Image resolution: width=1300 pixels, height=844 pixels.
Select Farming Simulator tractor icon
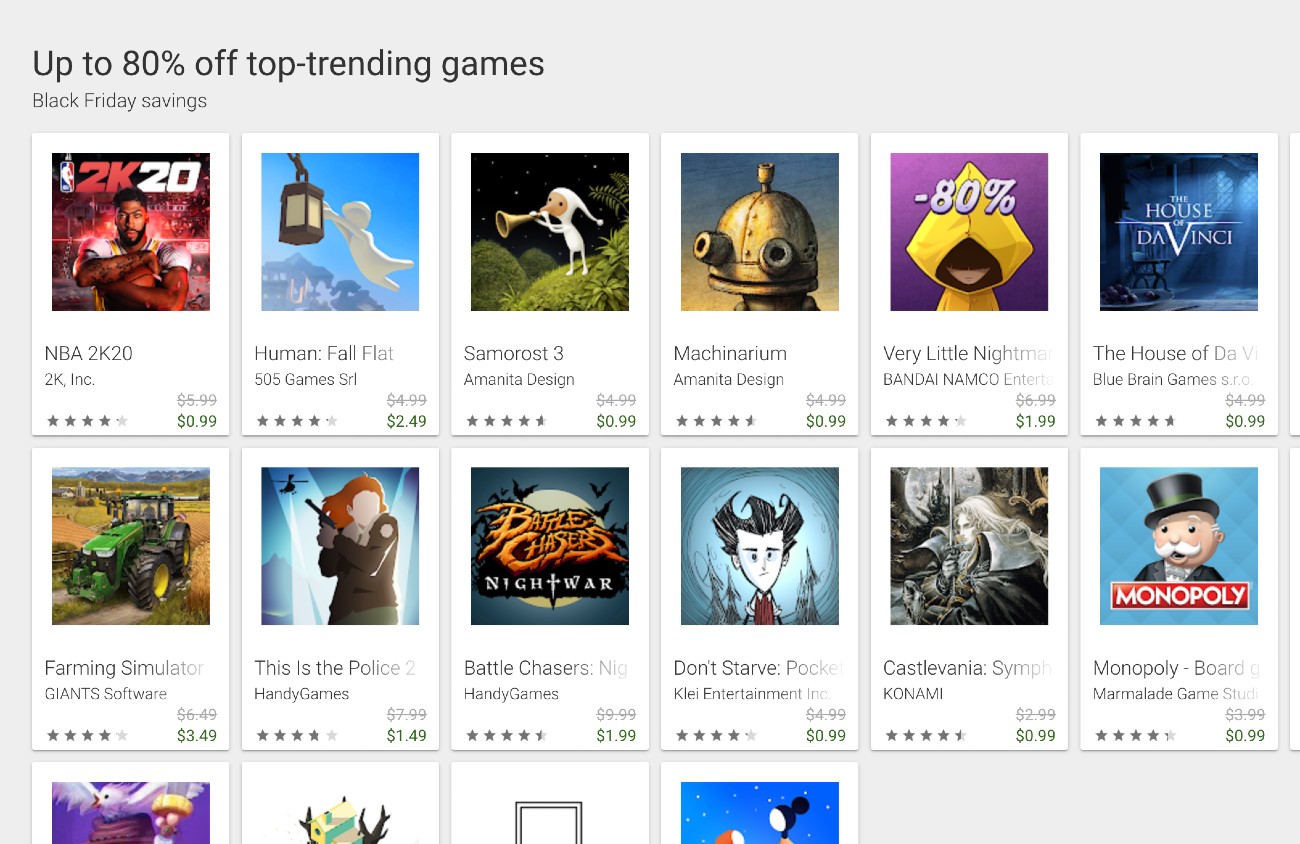tap(131, 546)
